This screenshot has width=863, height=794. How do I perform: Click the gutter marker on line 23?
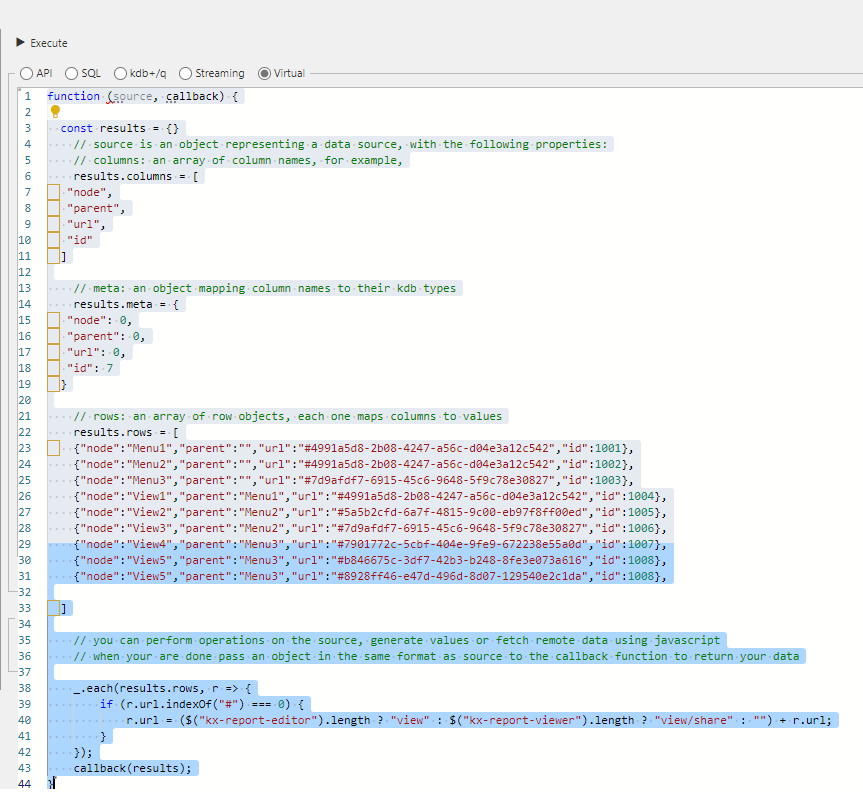click(54, 447)
